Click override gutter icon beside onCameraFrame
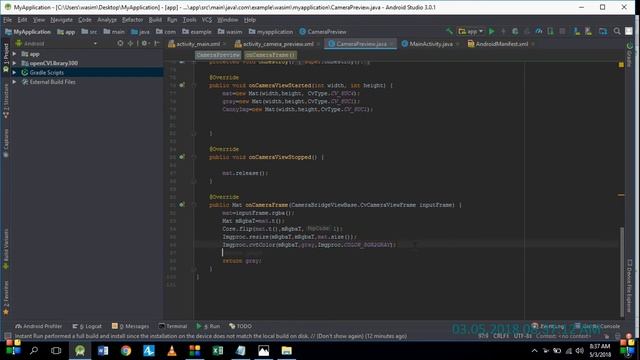Viewport: 640px width, 360px height. [182, 204]
